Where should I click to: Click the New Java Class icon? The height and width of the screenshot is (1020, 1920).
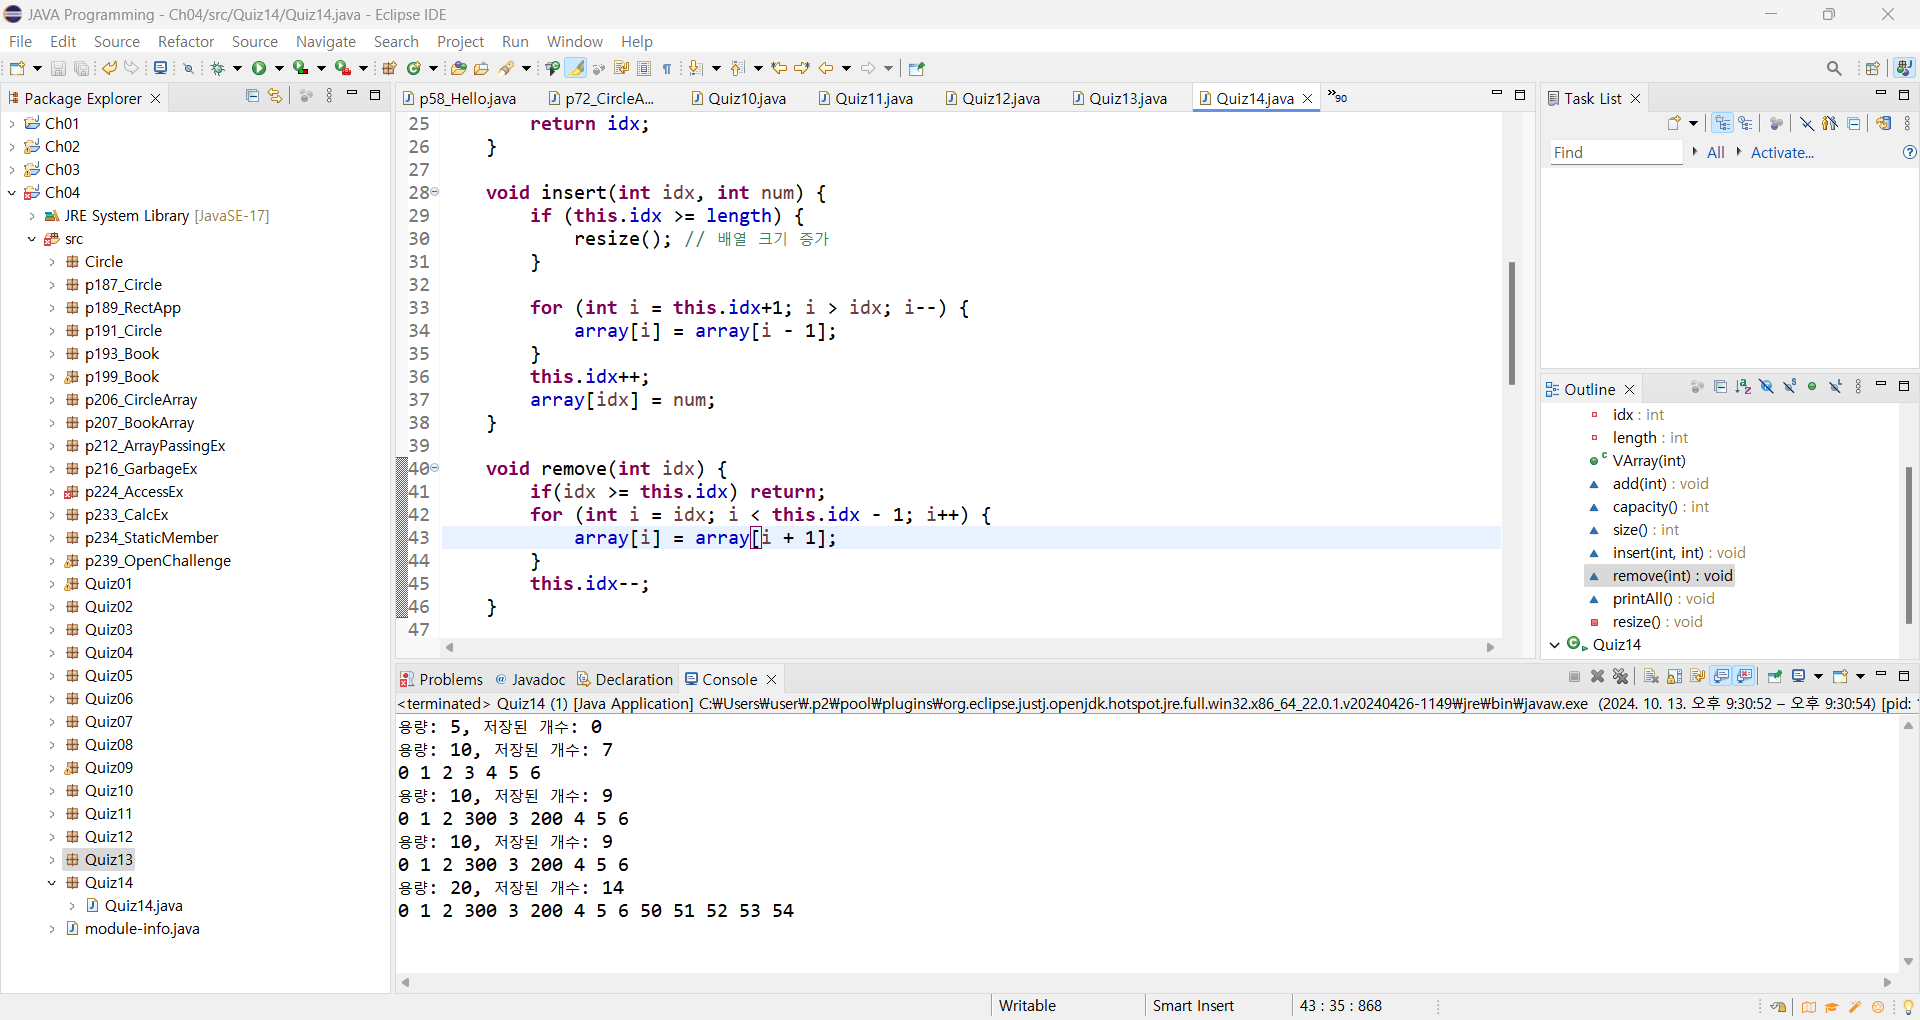413,68
